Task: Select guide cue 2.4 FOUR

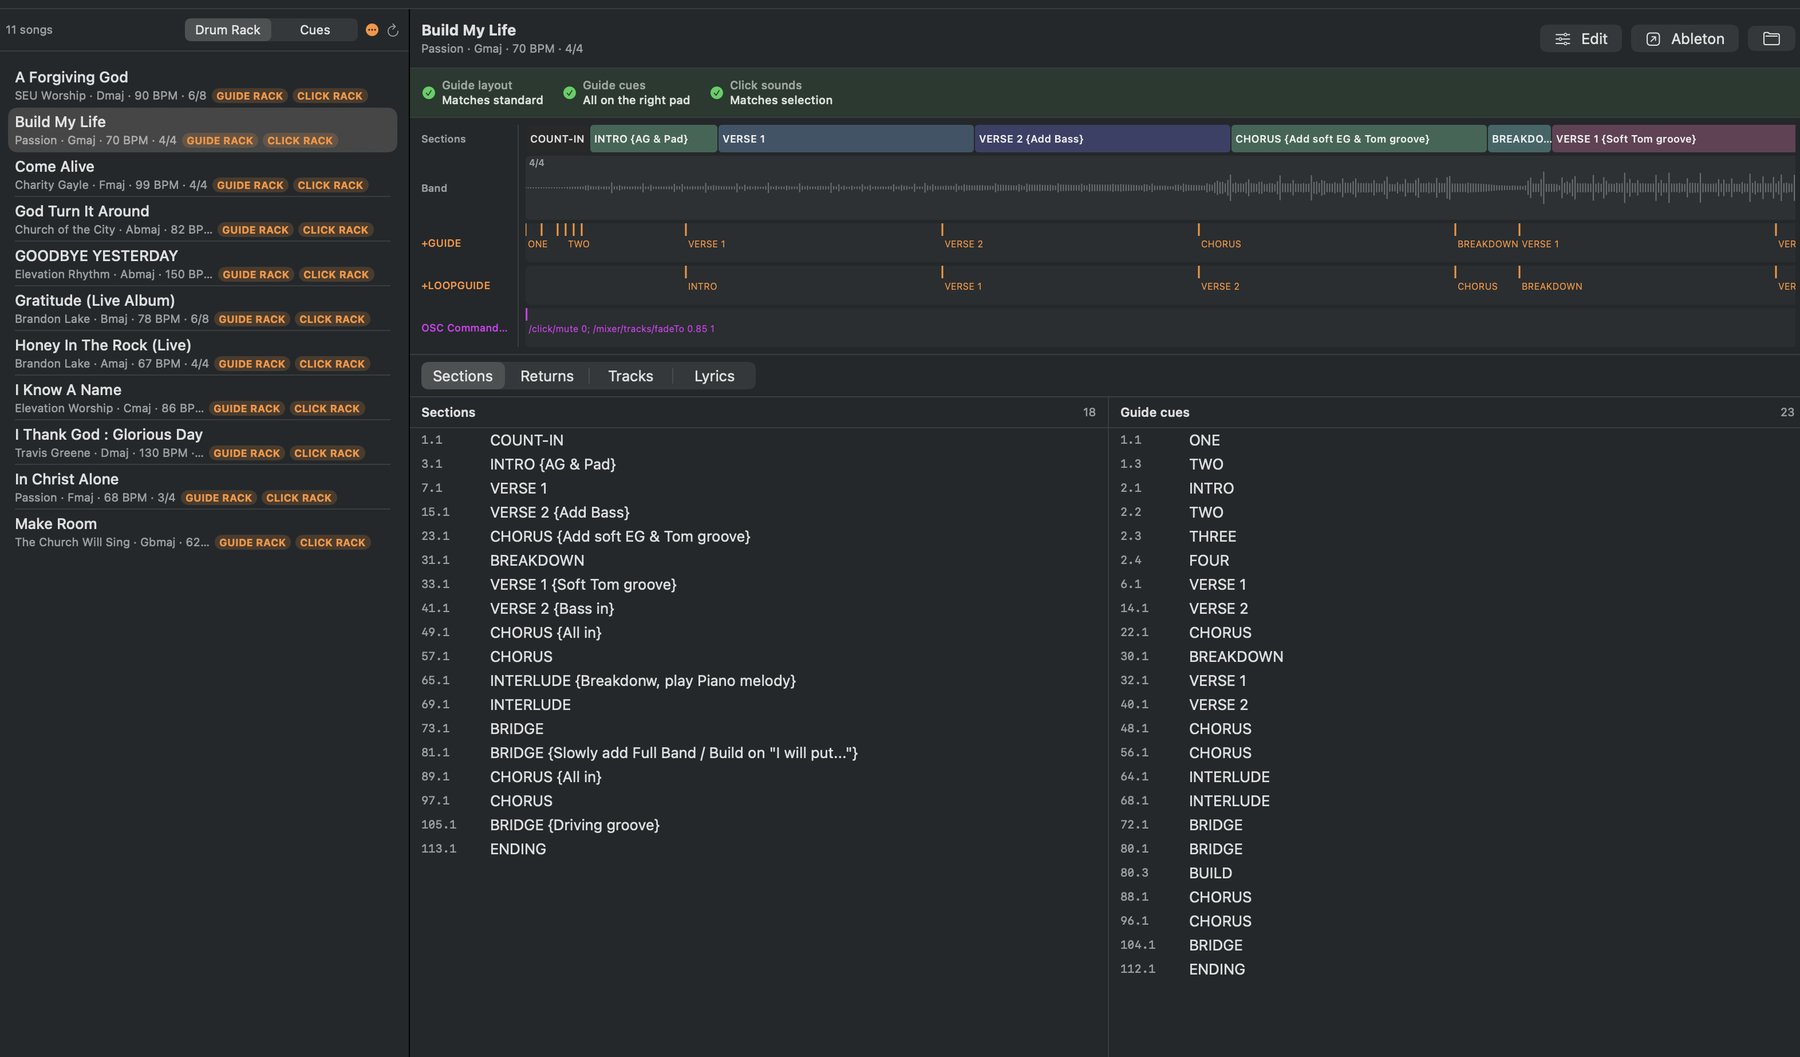Action: coord(1454,560)
